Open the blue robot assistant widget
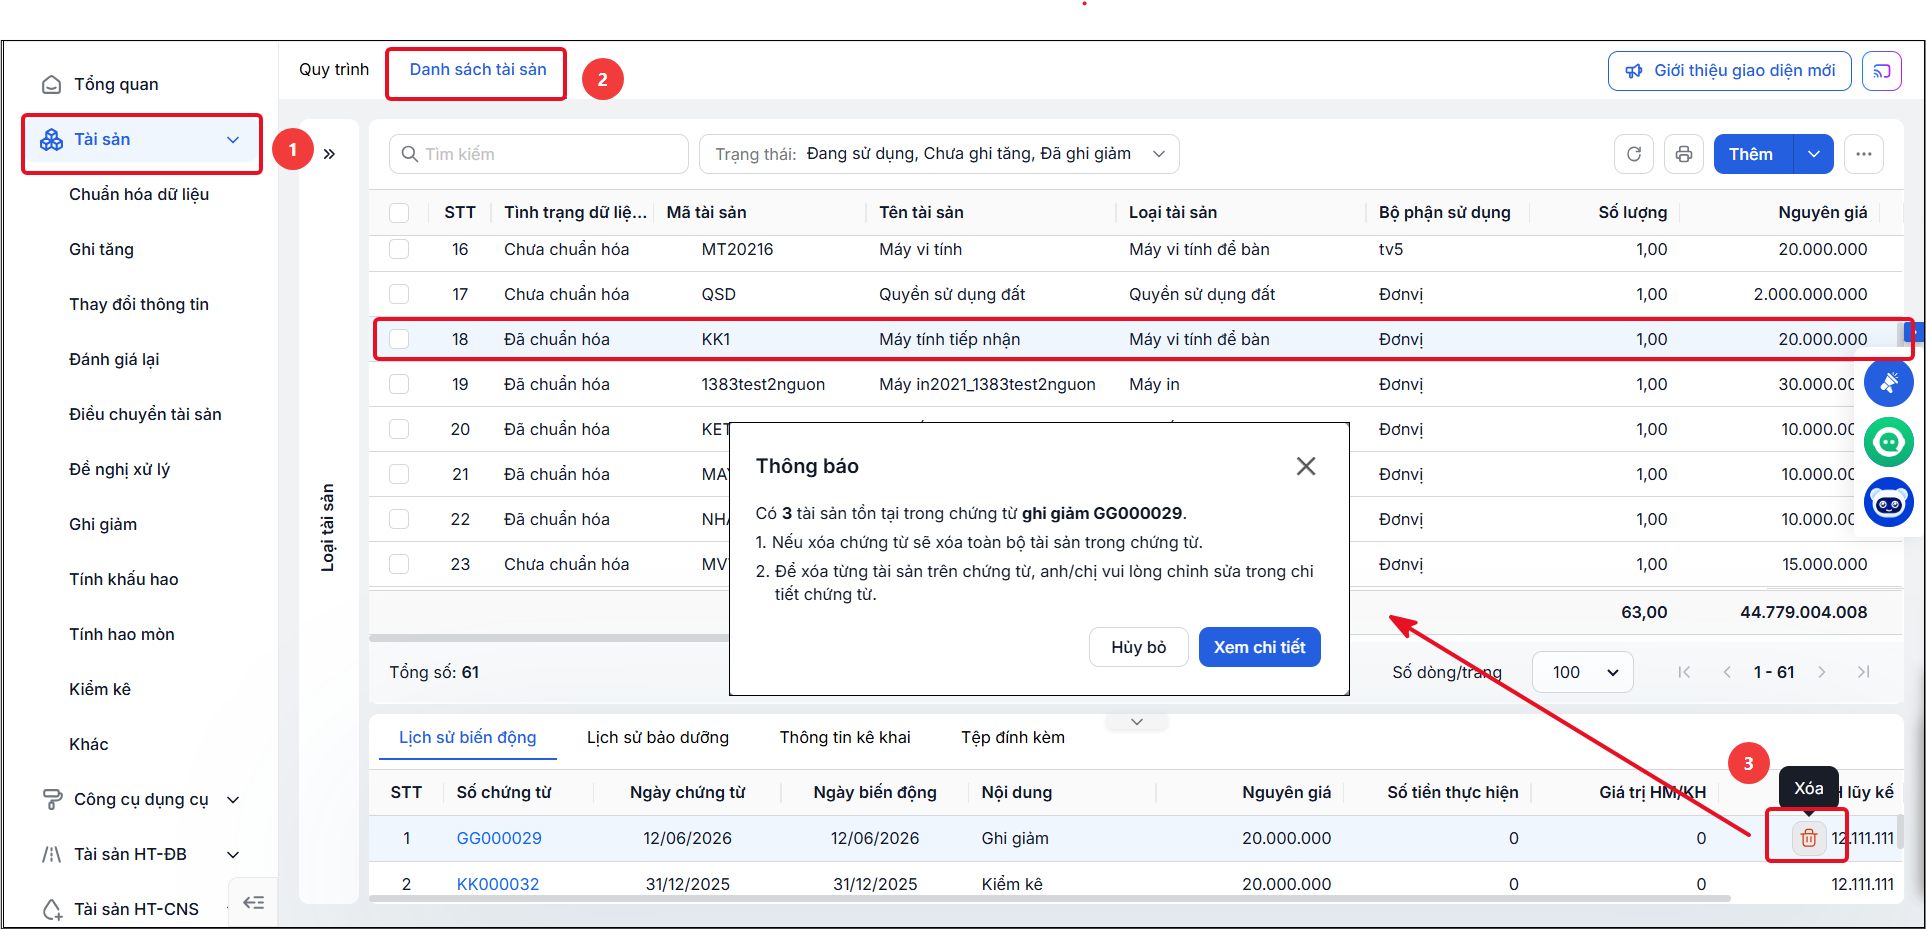 point(1889,503)
